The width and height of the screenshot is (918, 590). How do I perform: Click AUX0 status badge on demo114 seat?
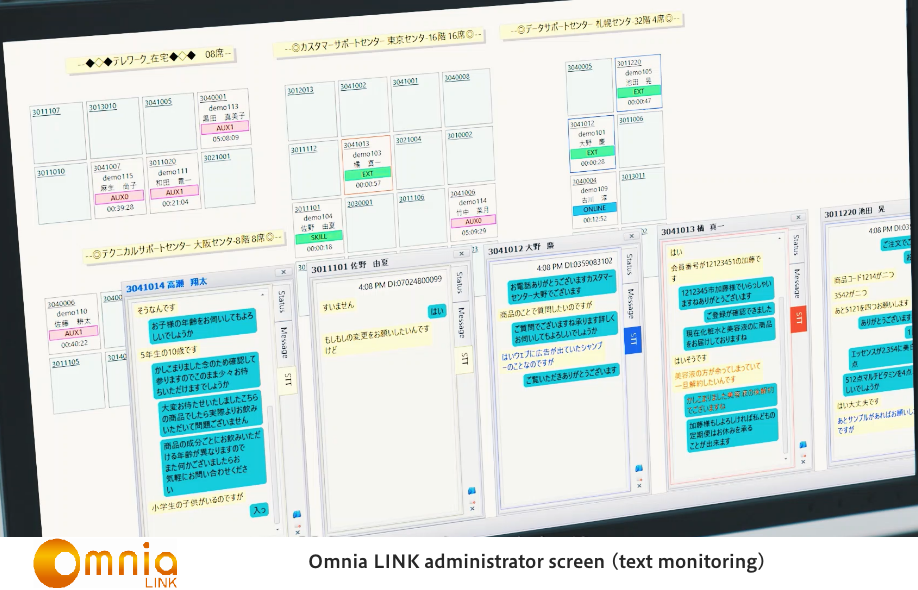click(474, 221)
